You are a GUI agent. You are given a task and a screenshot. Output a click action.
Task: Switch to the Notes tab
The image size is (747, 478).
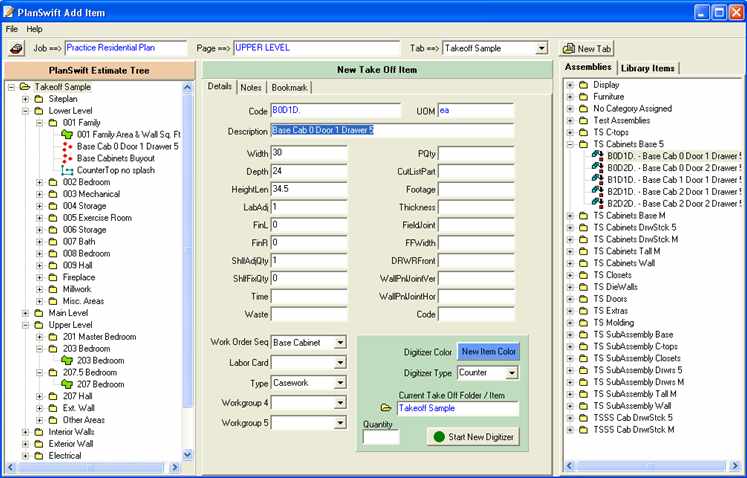click(251, 88)
